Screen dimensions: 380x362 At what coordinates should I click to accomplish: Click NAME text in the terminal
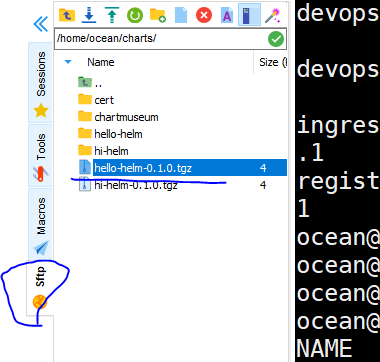click(x=325, y=348)
